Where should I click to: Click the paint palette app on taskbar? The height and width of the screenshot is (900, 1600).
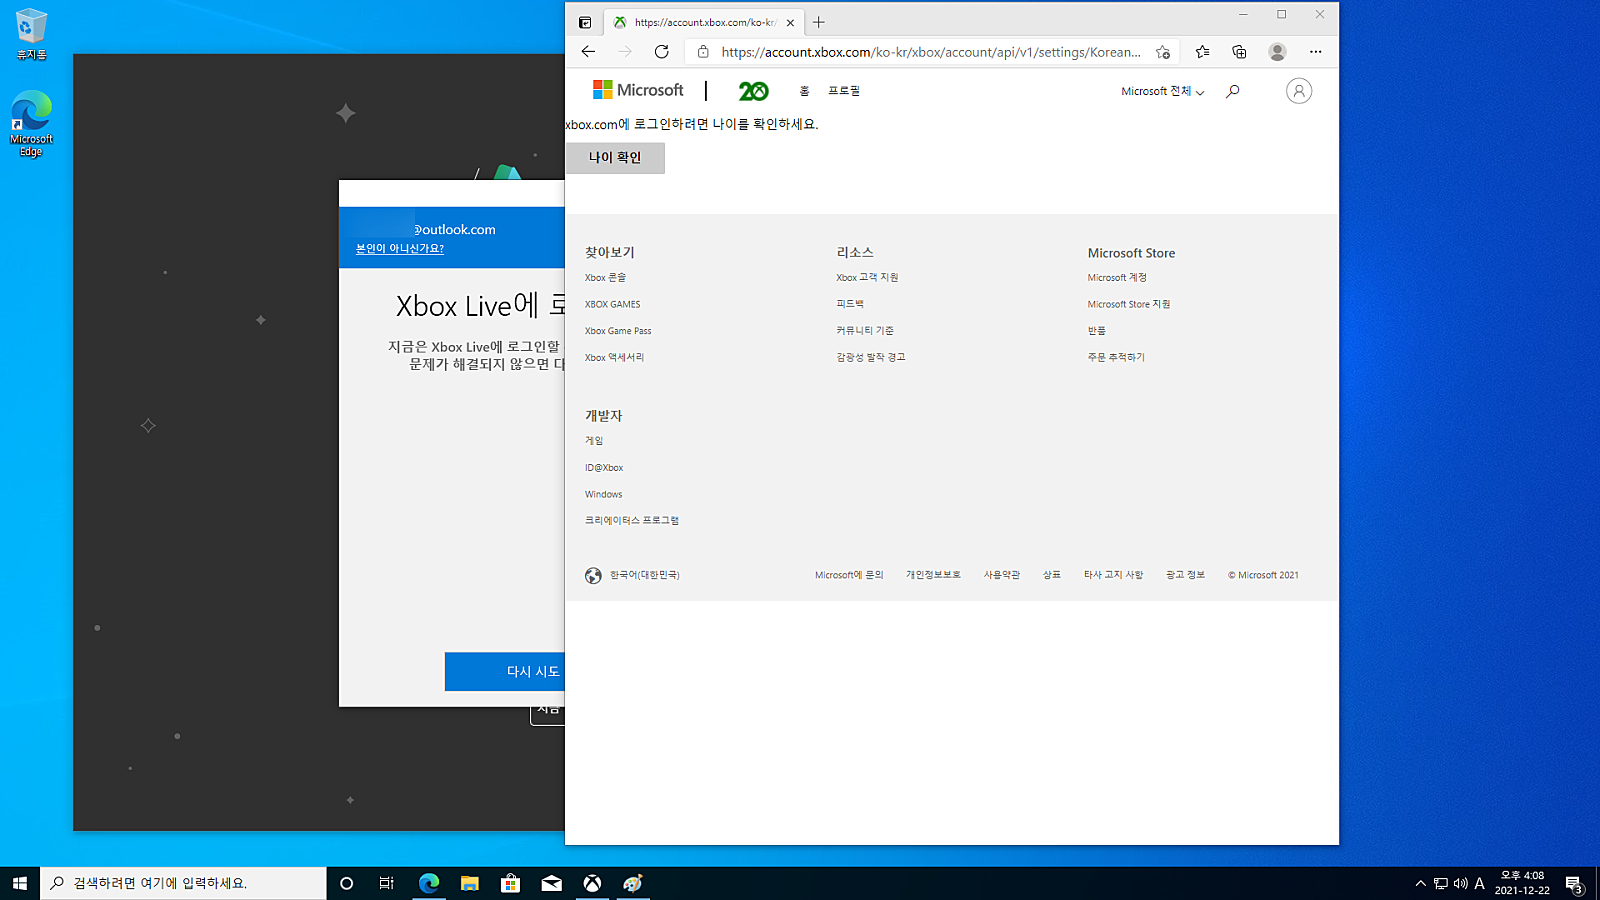click(633, 883)
